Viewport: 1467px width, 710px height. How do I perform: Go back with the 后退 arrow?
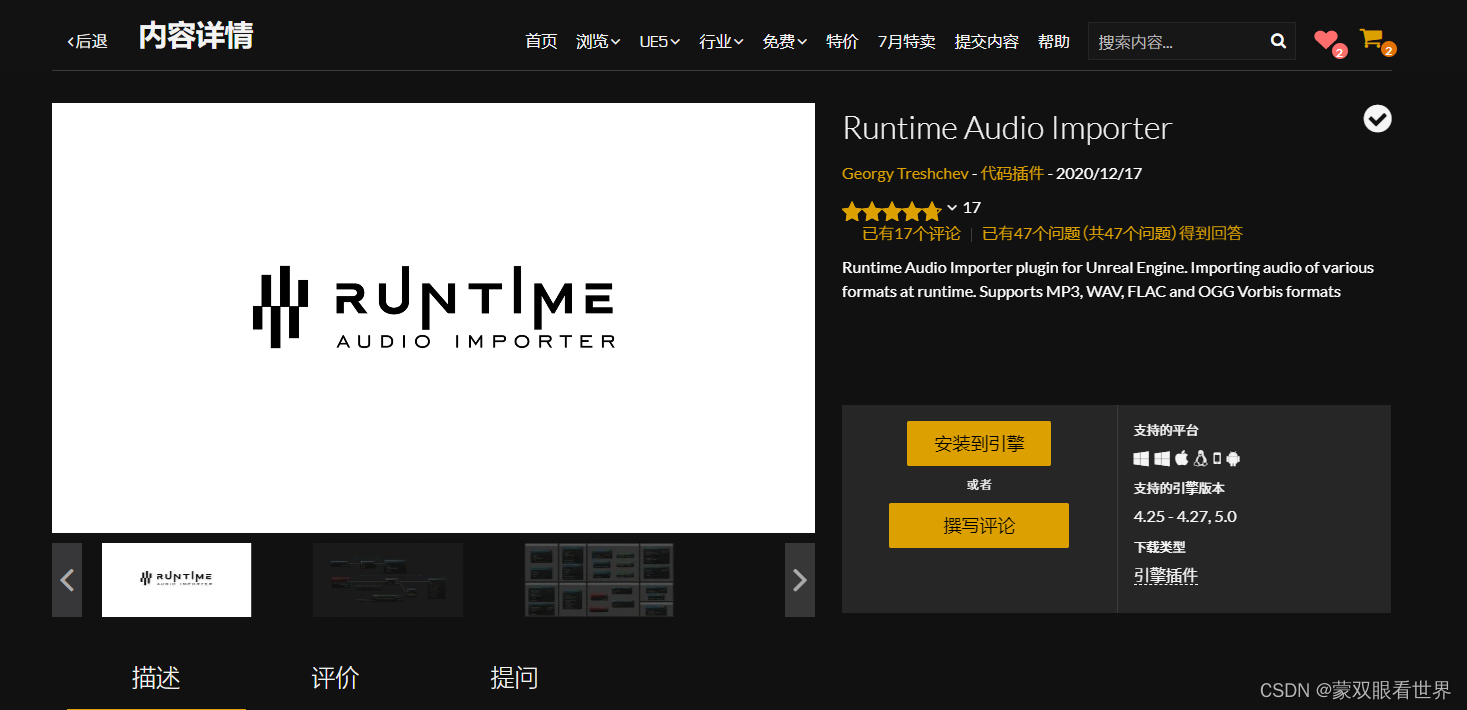coord(87,41)
